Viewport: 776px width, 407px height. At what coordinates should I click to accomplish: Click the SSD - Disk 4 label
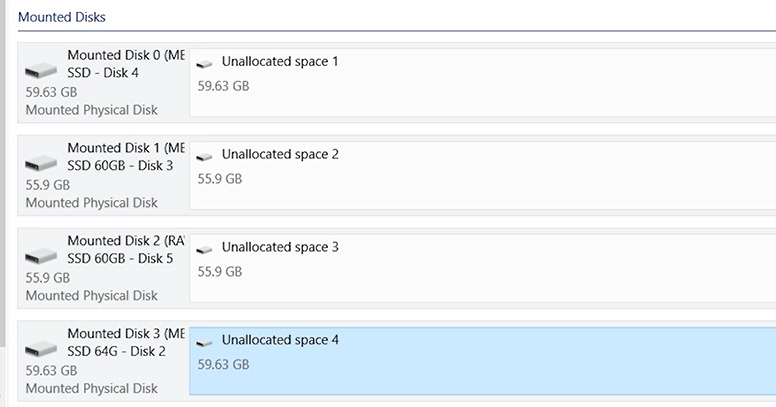[x=103, y=73]
